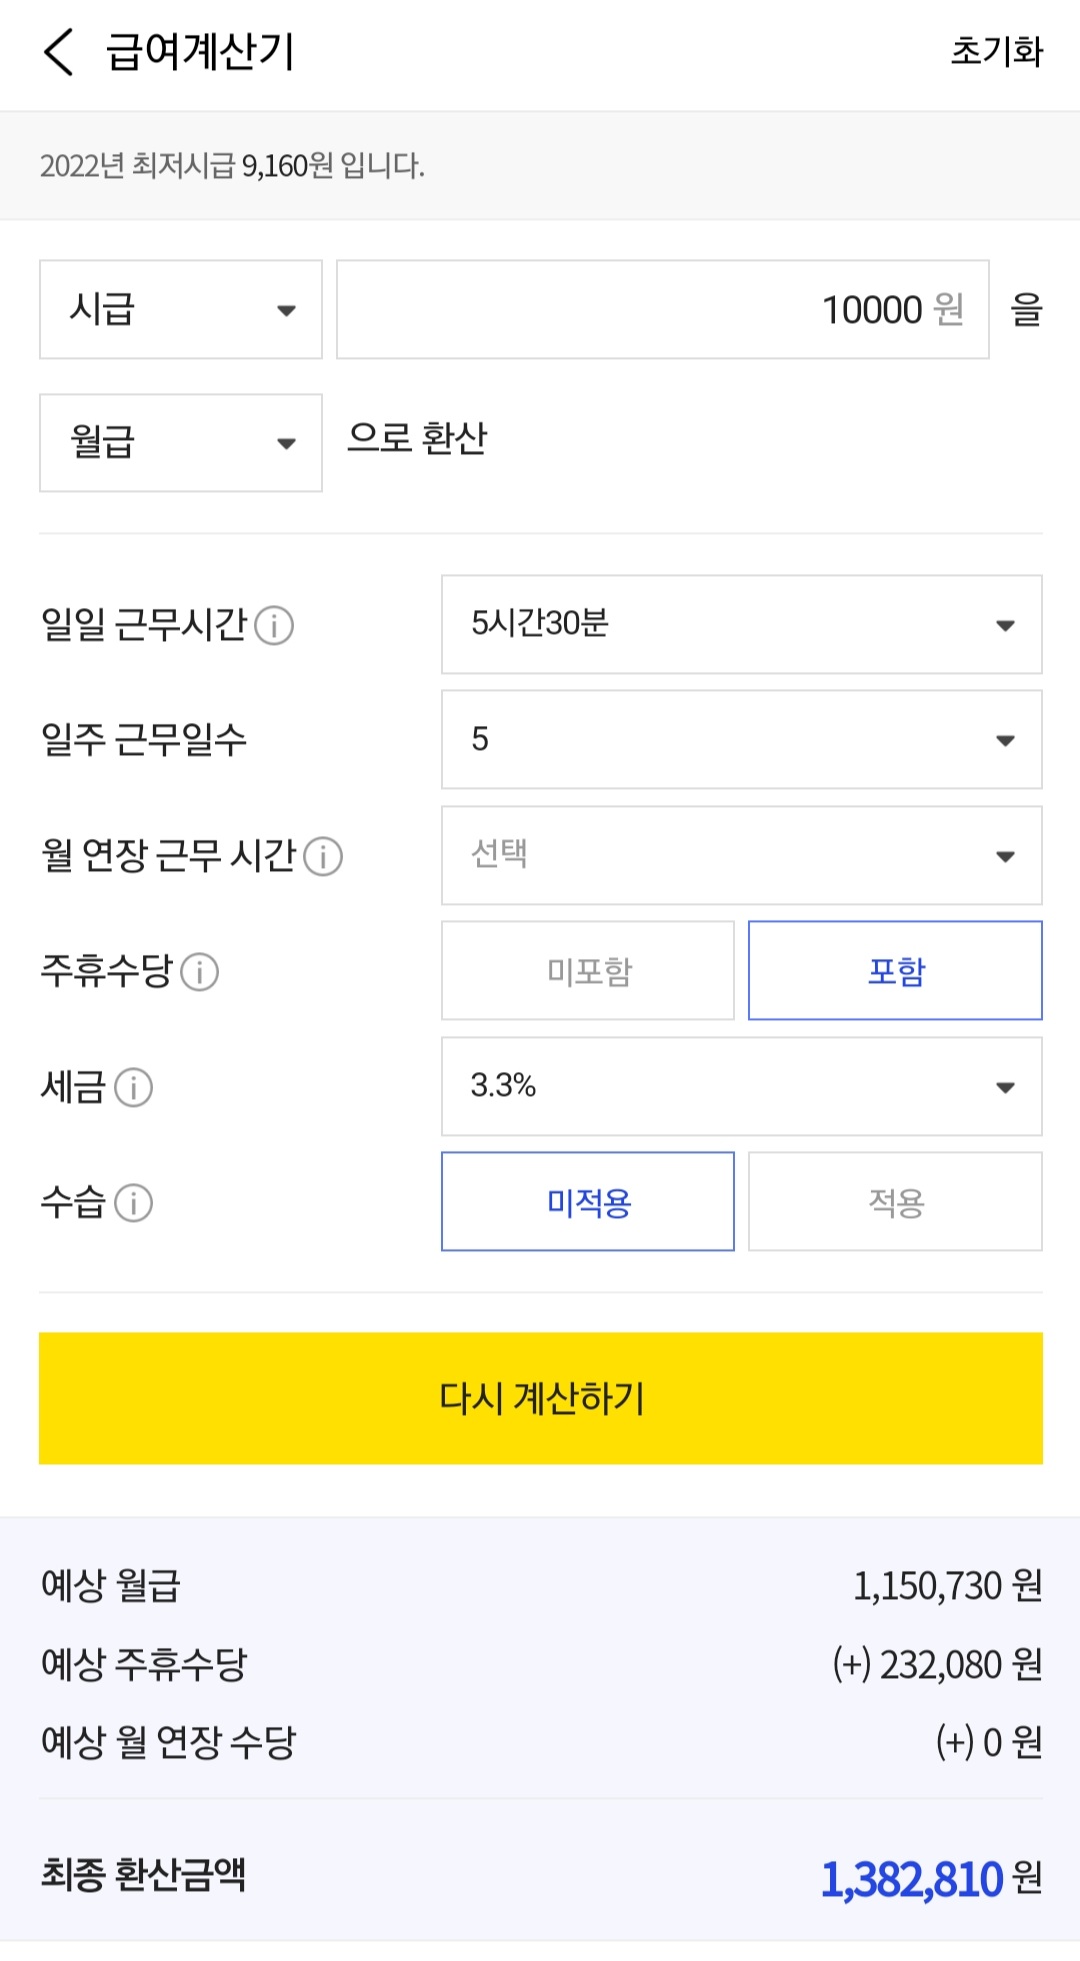Expand the 5시간30분 daily hours dropdown
This screenshot has width=1080, height=1961.
coord(741,625)
